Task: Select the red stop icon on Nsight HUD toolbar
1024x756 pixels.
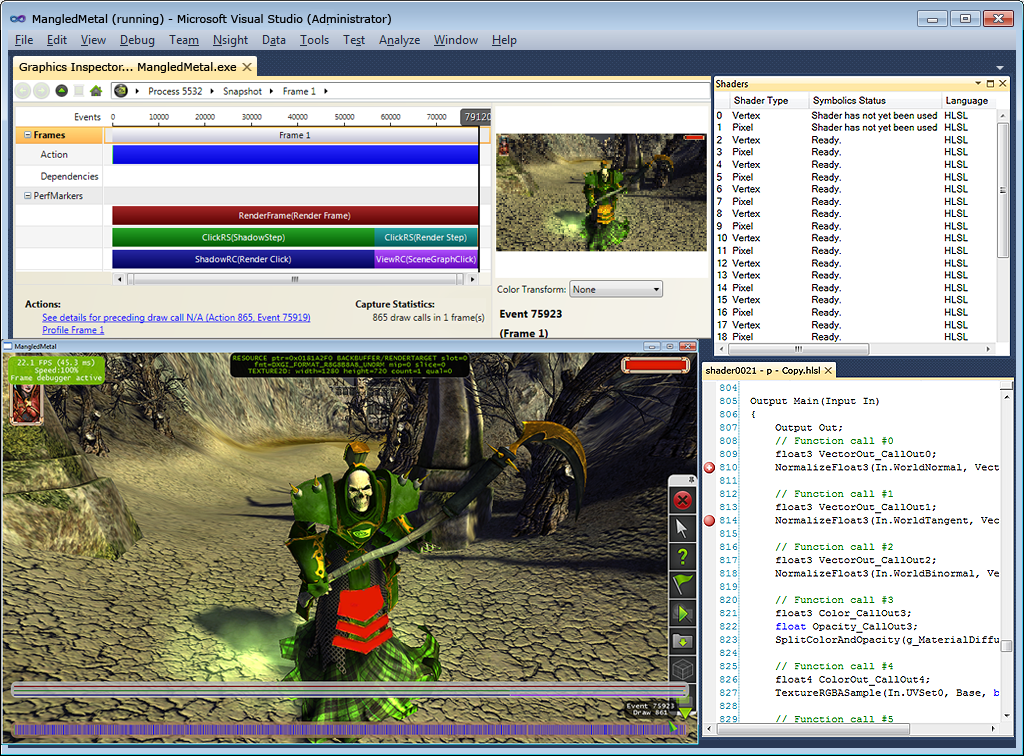Action: pyautogui.click(x=684, y=500)
